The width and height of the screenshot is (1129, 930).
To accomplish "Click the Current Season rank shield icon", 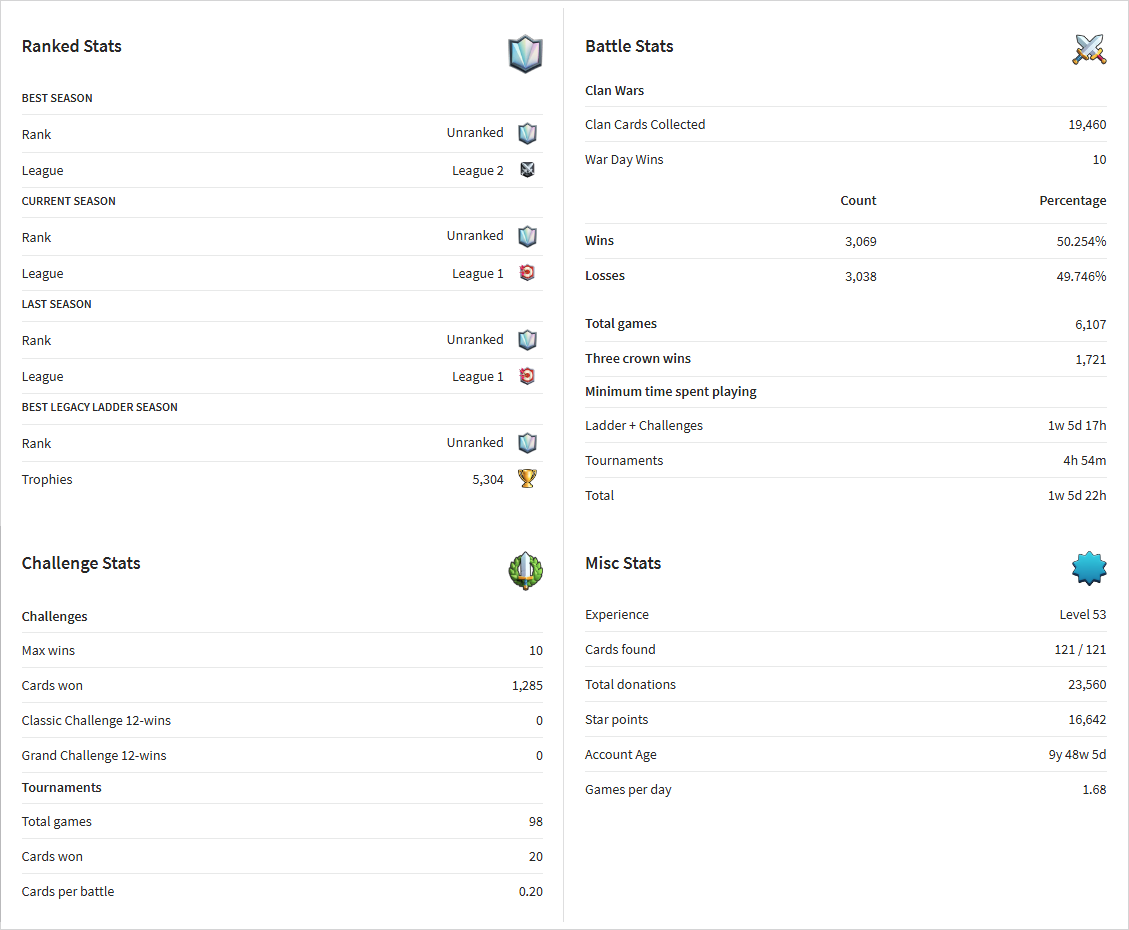I will tap(528, 236).
